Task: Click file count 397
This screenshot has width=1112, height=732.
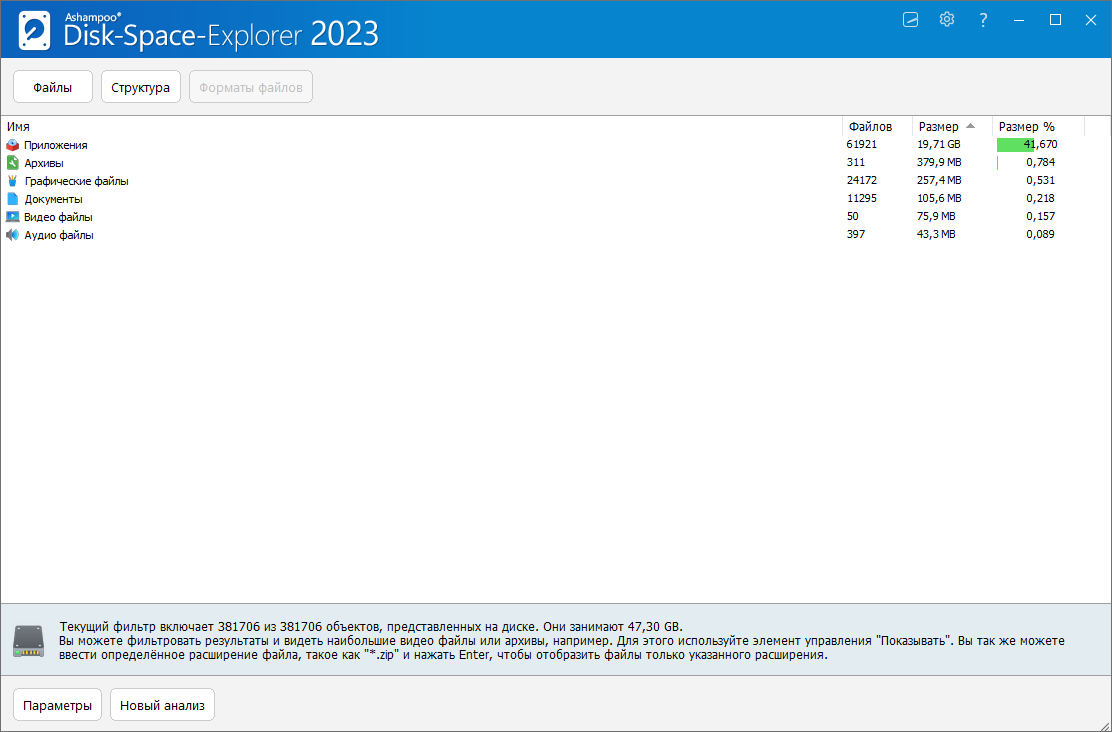Action: tap(856, 234)
